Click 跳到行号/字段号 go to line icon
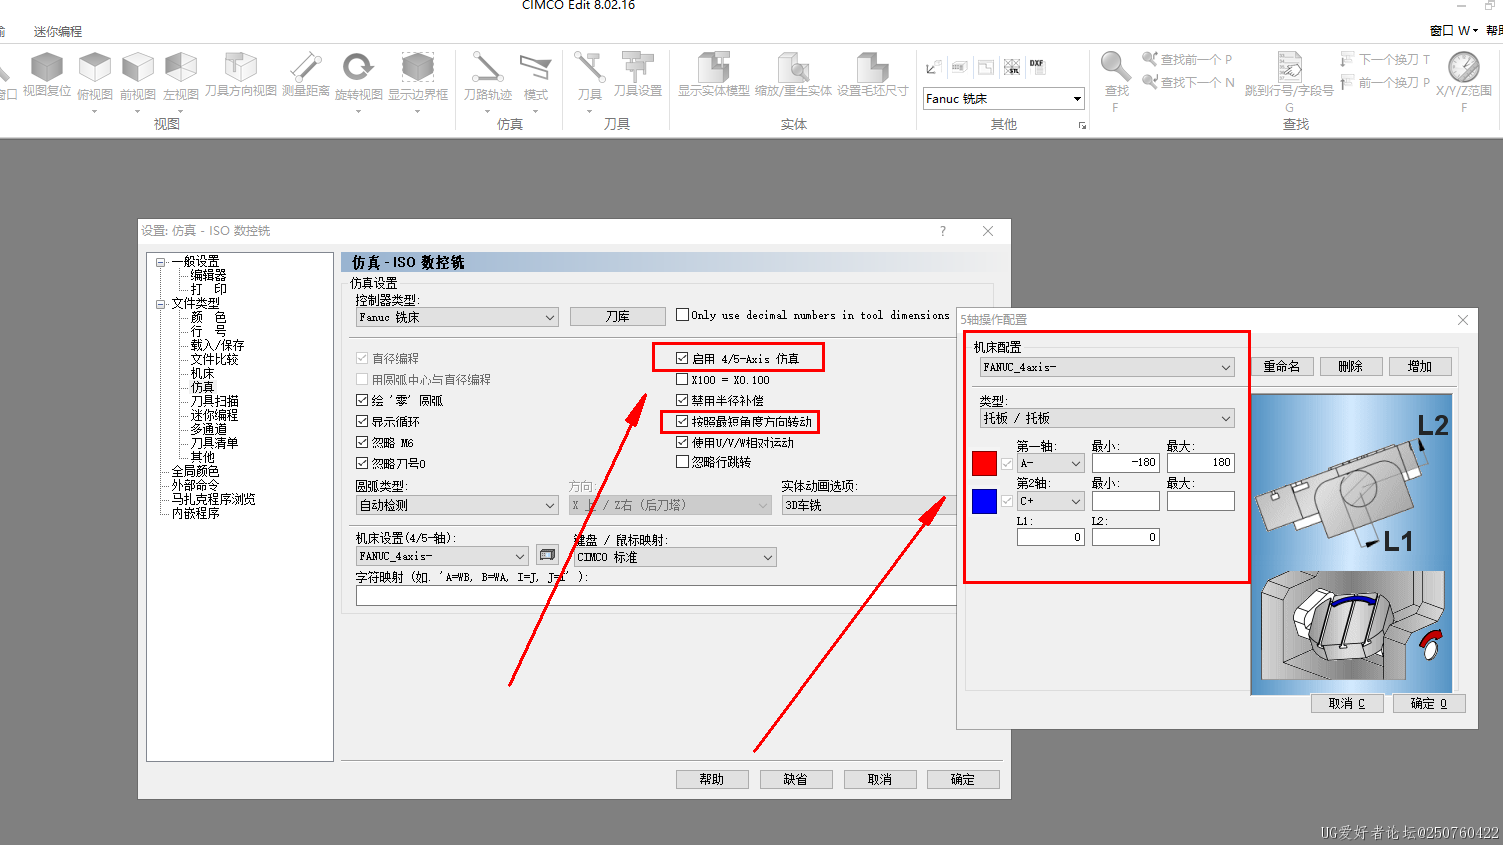Image resolution: width=1503 pixels, height=845 pixels. [x=1290, y=67]
